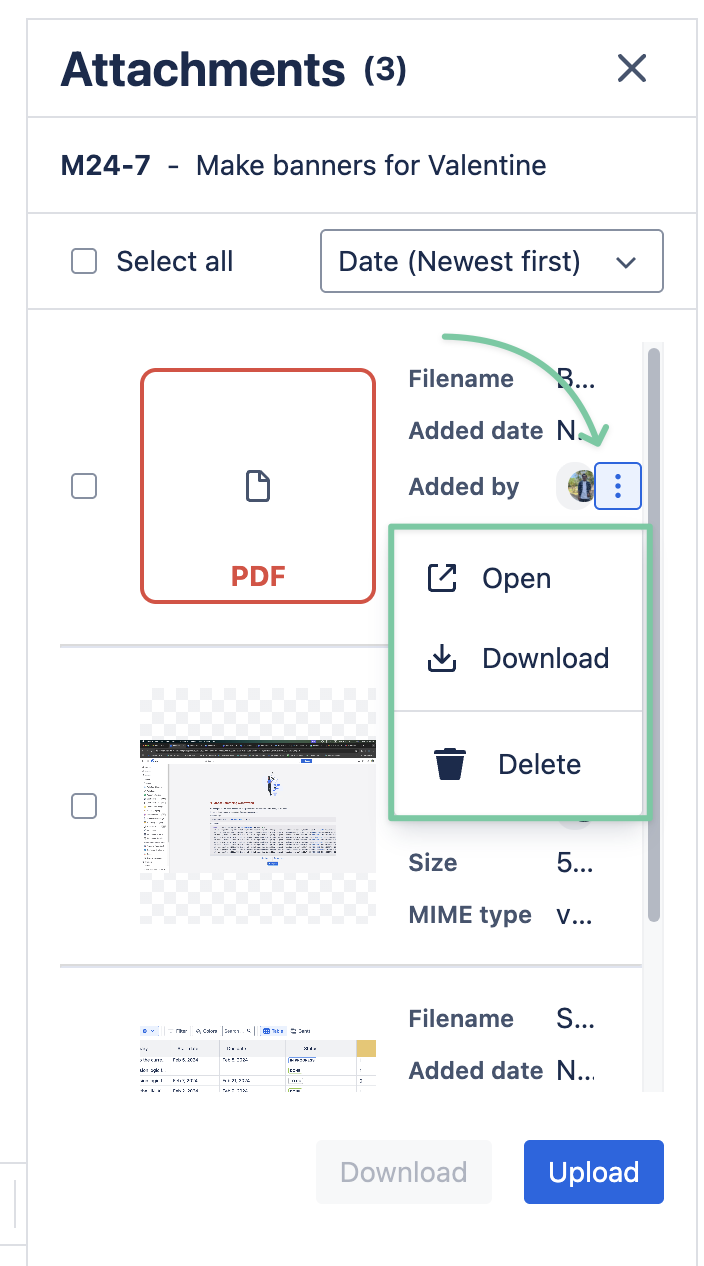Choose Download from the context menu
Screen dimensions: 704x1266
click(x=545, y=659)
